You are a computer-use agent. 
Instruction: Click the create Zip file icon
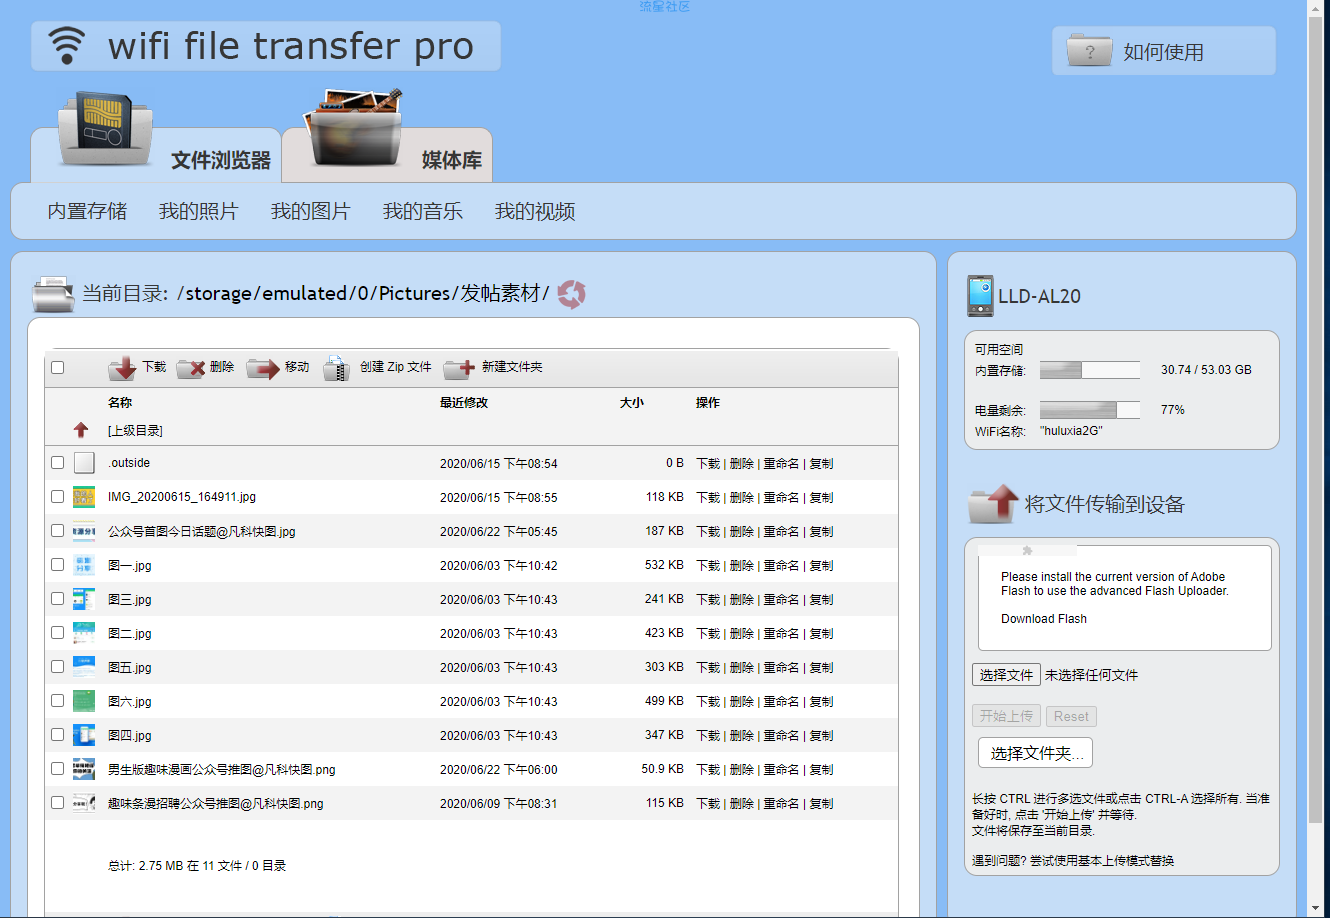coord(336,368)
